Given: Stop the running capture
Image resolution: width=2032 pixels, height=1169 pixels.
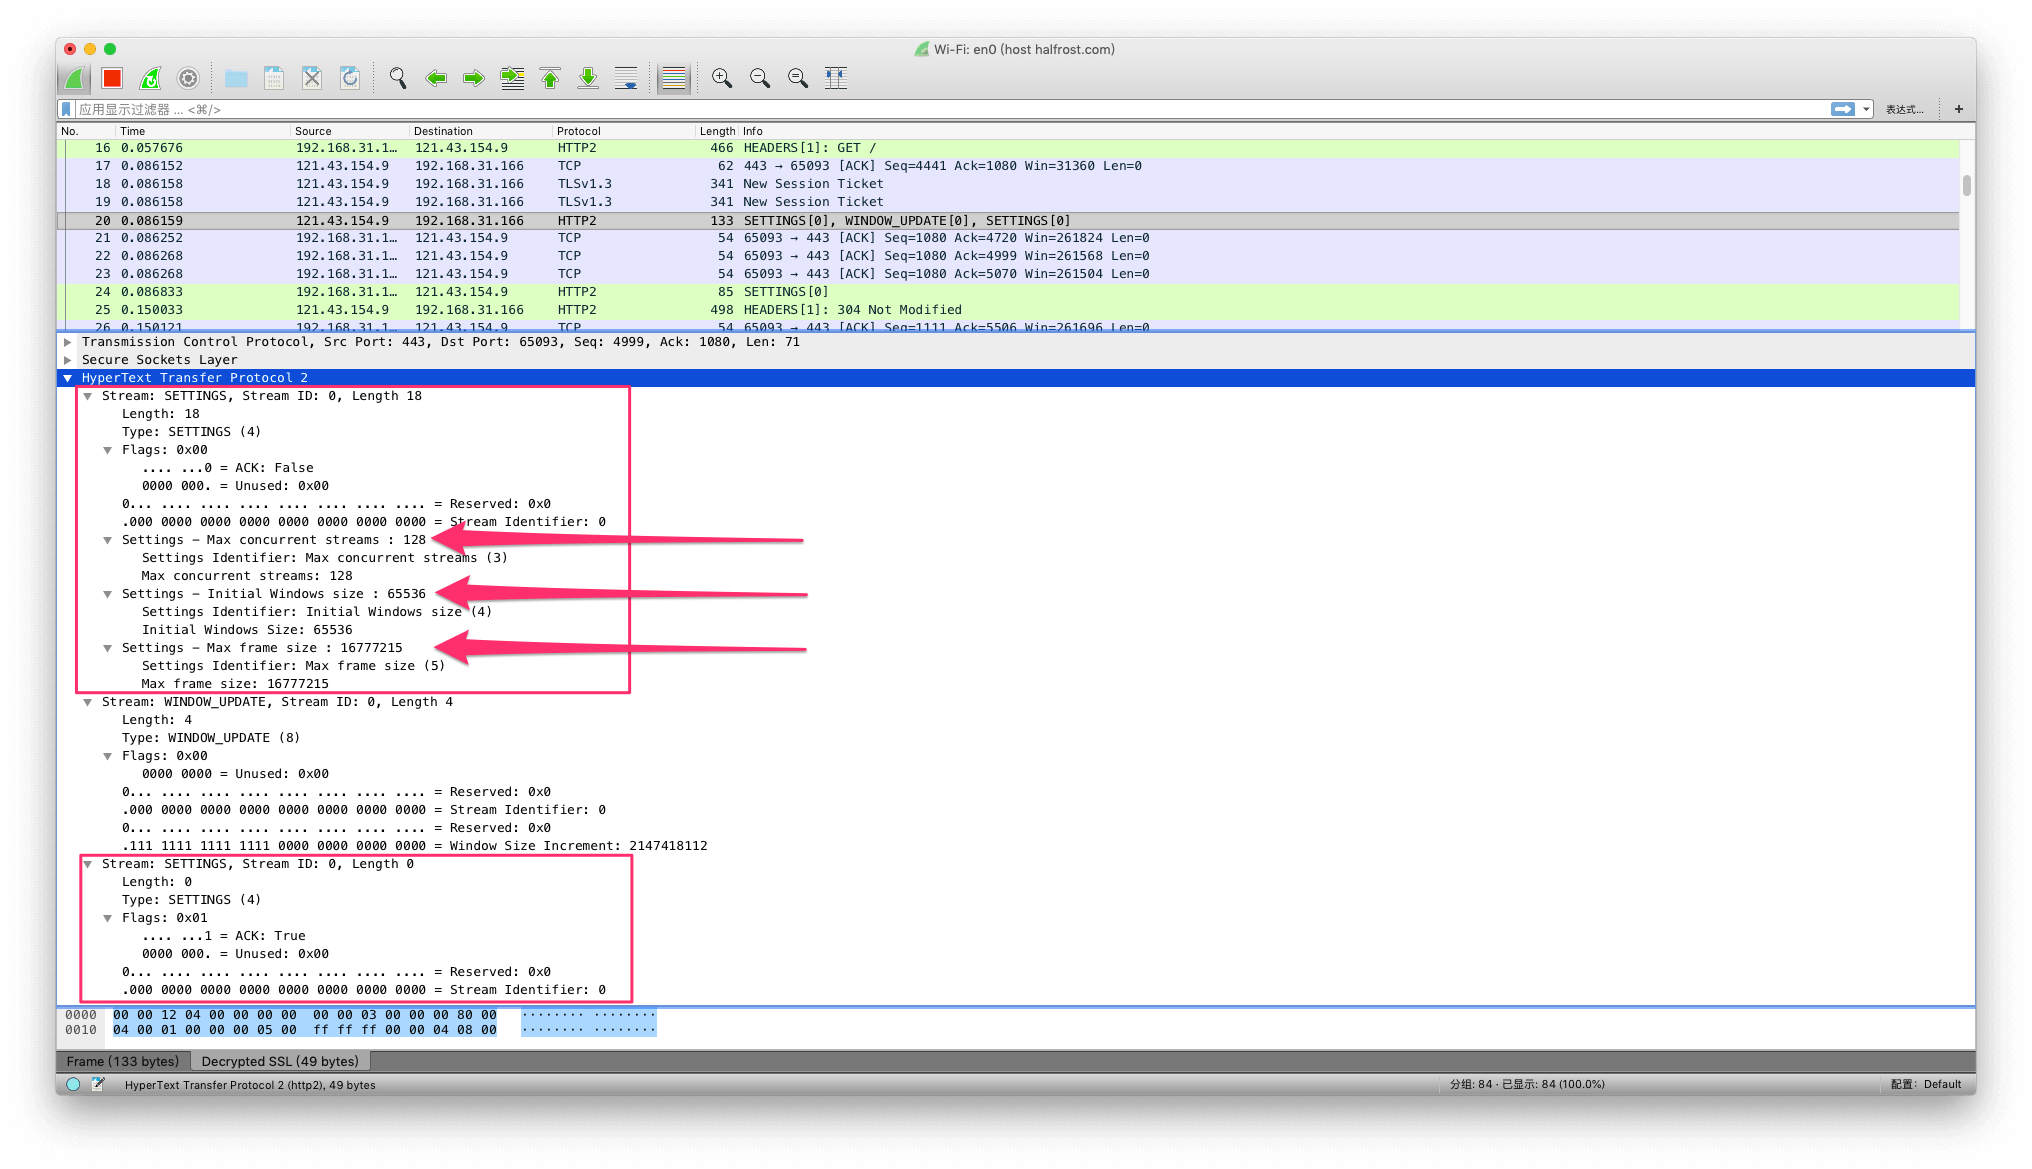Looking at the screenshot, I should [112, 78].
